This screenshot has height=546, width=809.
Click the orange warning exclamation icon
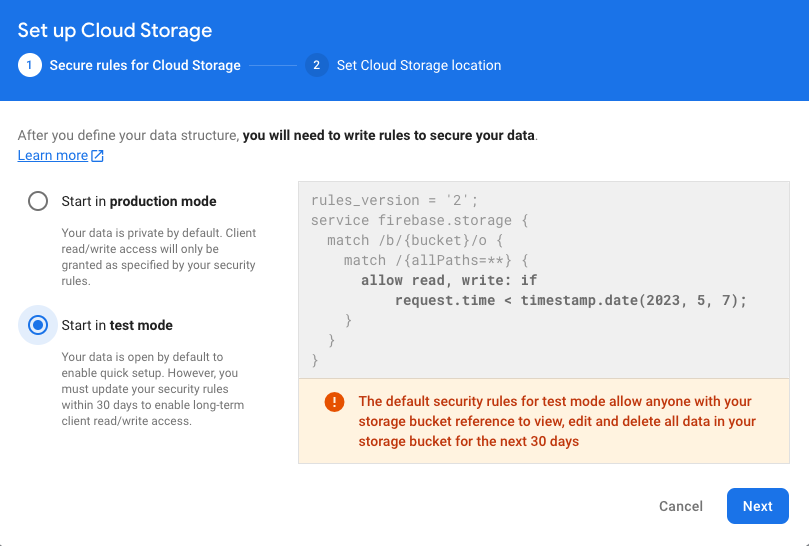coord(334,402)
